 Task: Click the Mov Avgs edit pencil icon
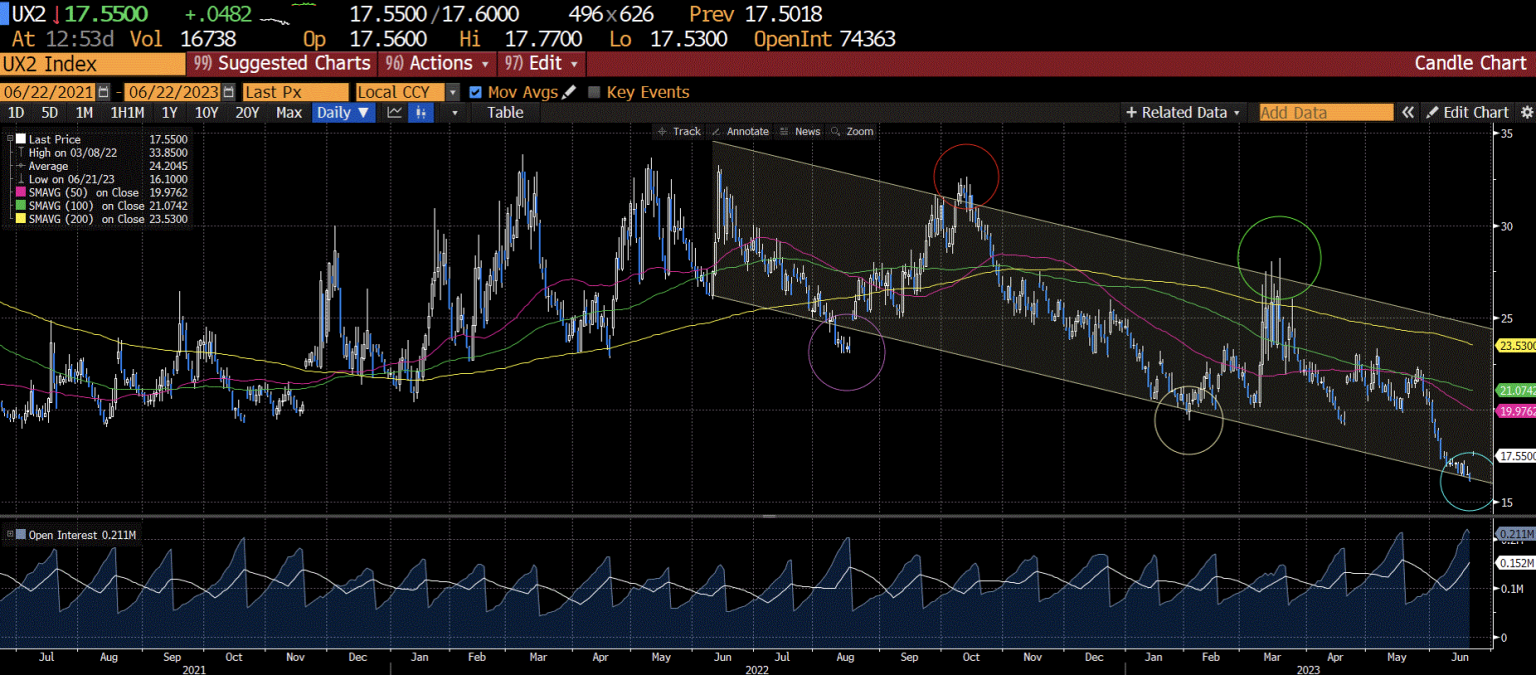tap(566, 92)
